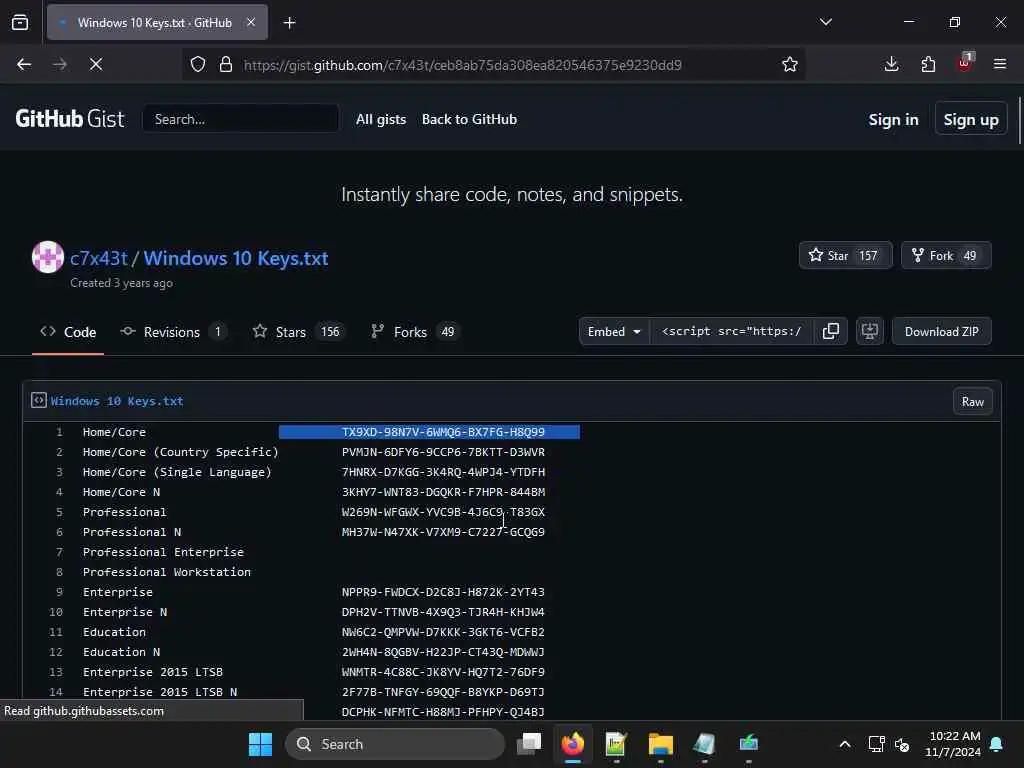Click line number 1

(59, 432)
